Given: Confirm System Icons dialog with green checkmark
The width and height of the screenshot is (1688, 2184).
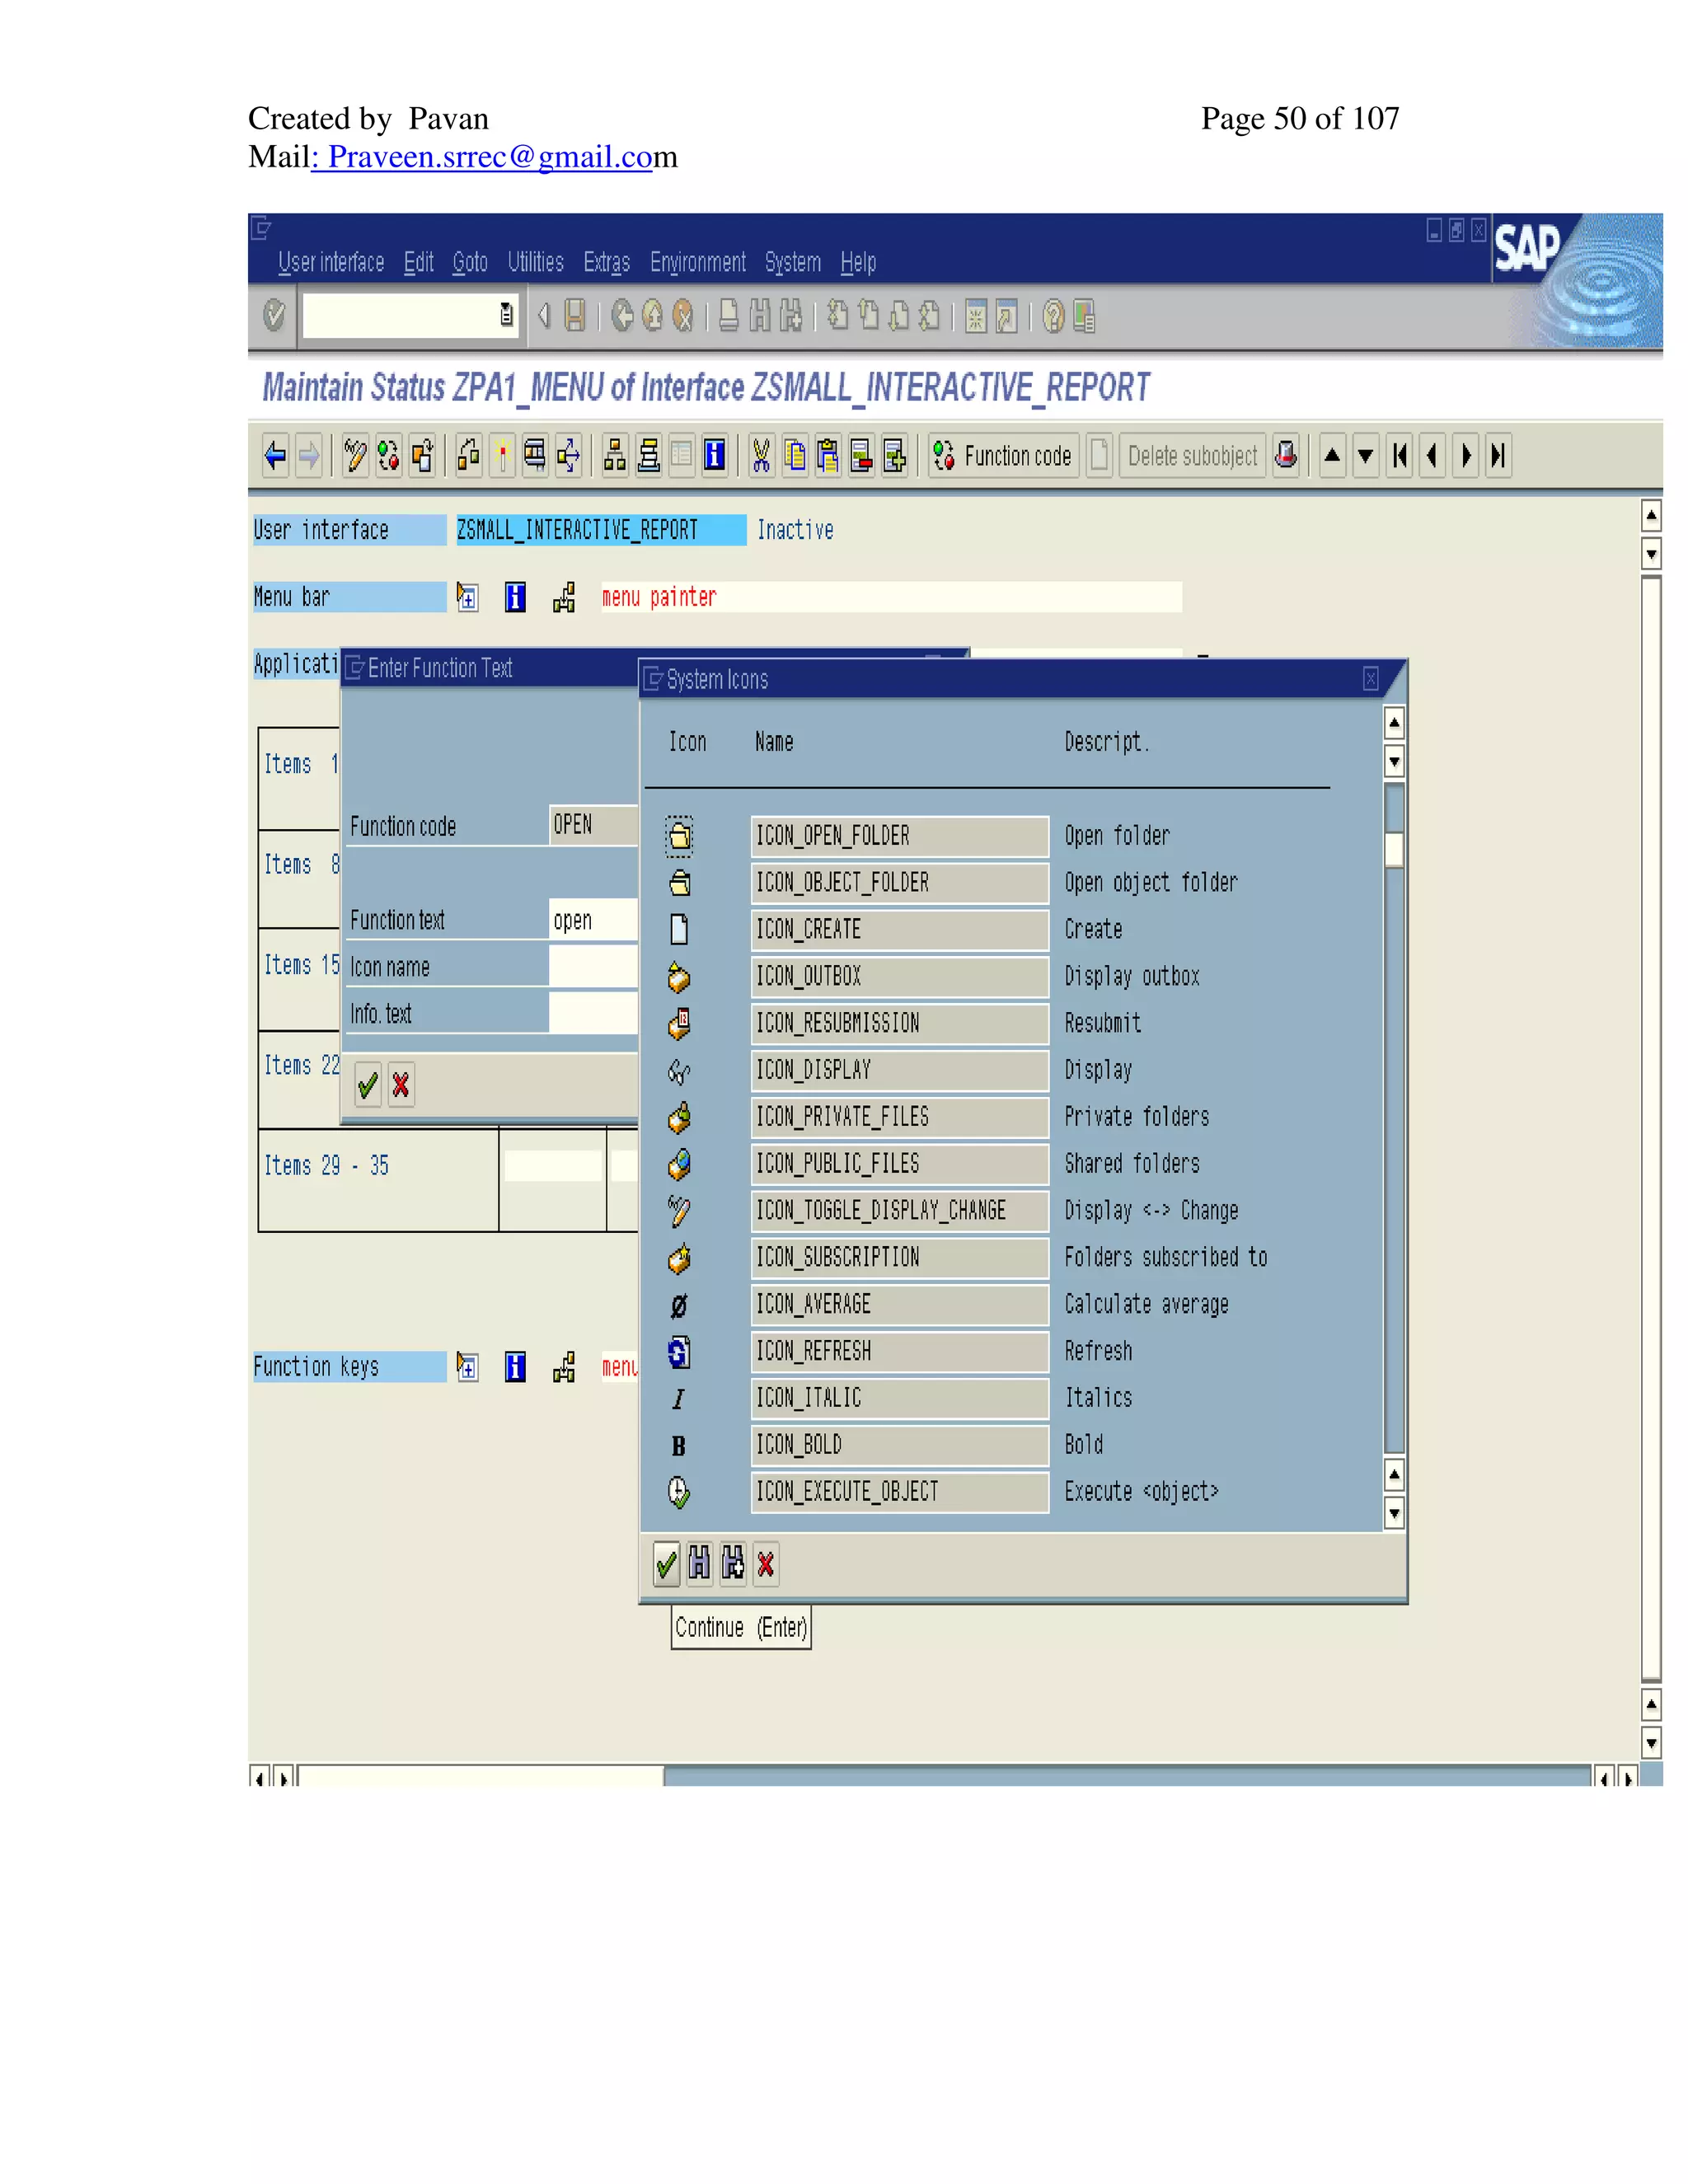Looking at the screenshot, I should coord(666,1564).
